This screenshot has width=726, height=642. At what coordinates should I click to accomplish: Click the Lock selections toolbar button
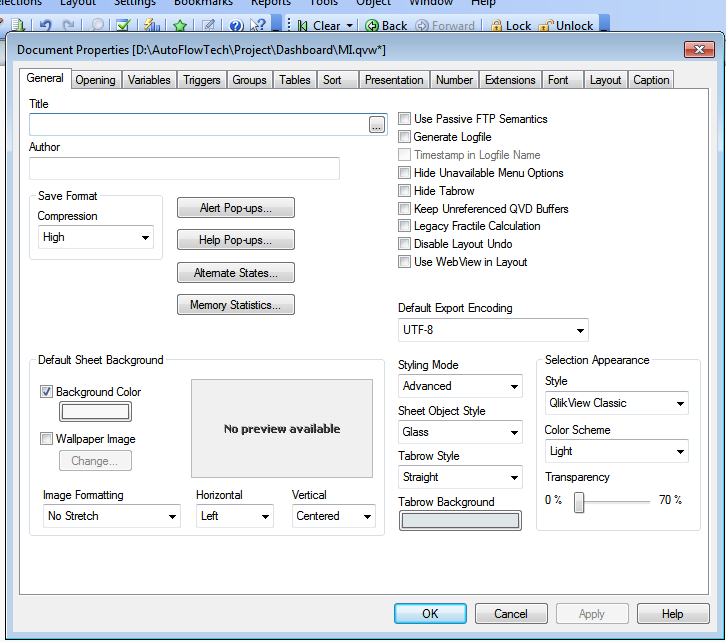(510, 25)
